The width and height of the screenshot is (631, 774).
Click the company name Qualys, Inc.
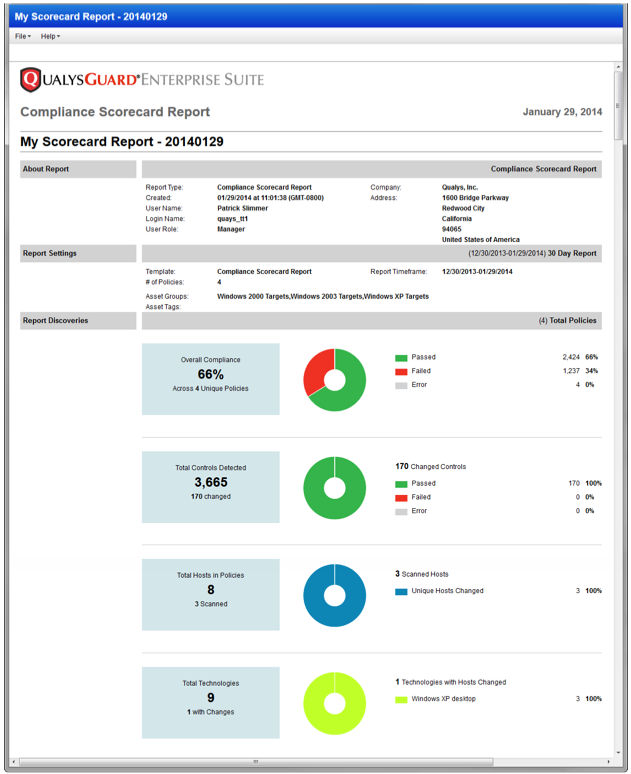pos(460,188)
